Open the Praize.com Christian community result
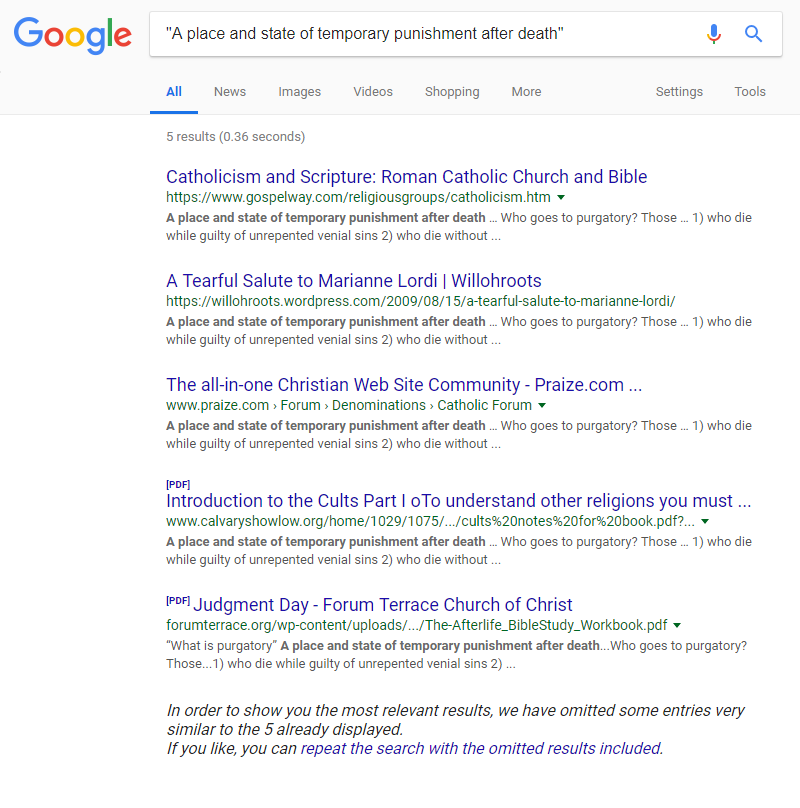The image size is (800, 808). point(404,385)
